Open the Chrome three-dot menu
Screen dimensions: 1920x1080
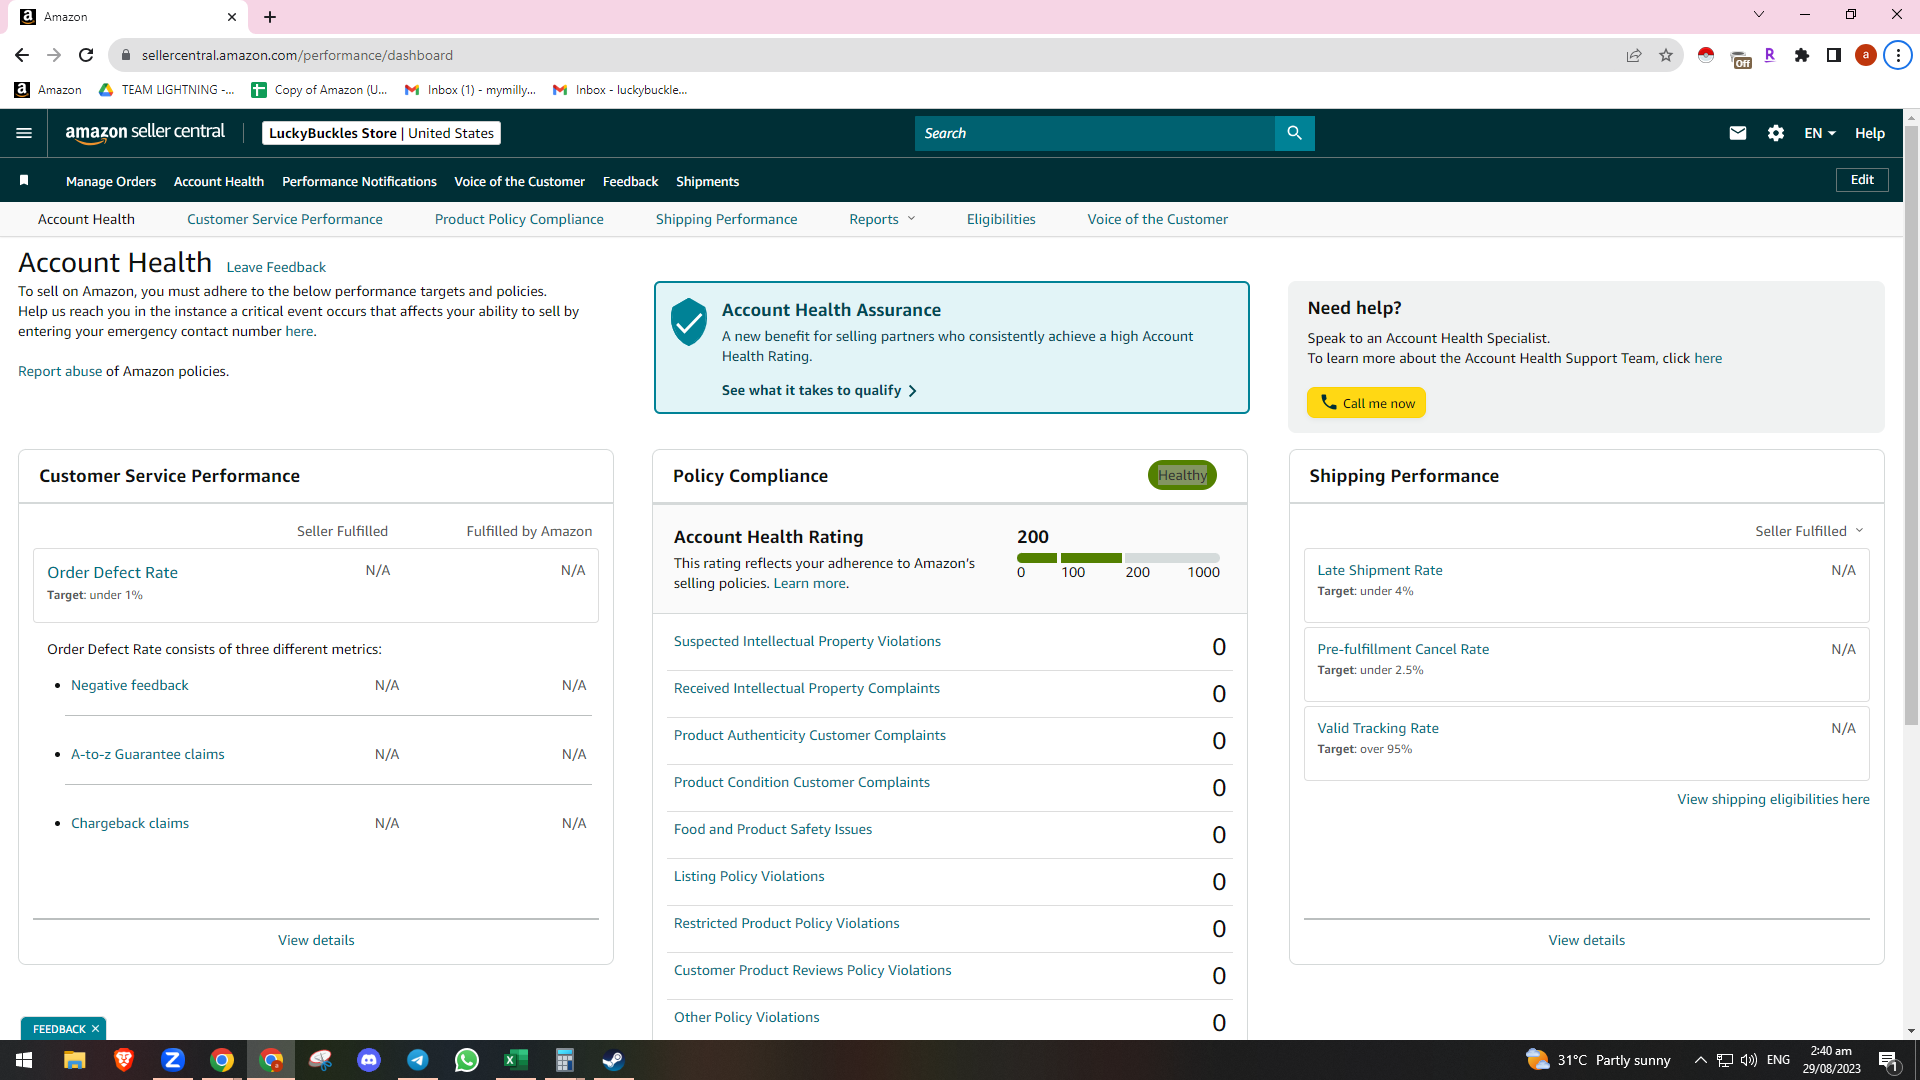click(1898, 55)
